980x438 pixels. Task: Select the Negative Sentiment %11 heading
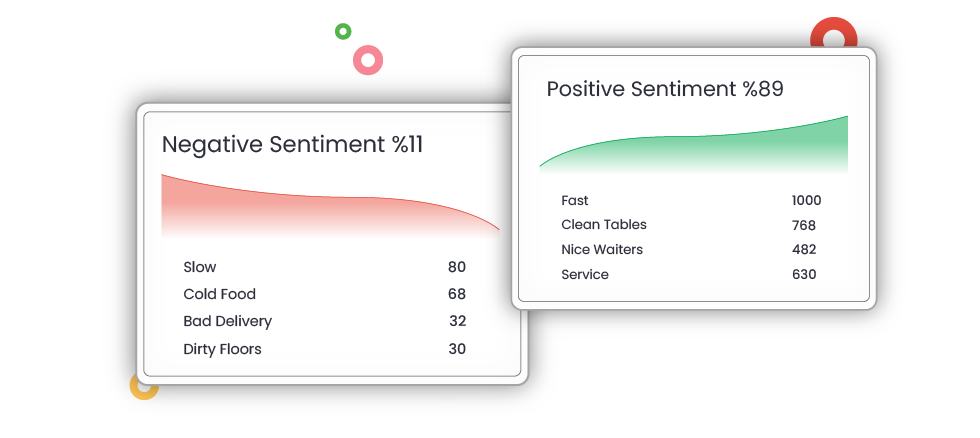click(x=292, y=144)
